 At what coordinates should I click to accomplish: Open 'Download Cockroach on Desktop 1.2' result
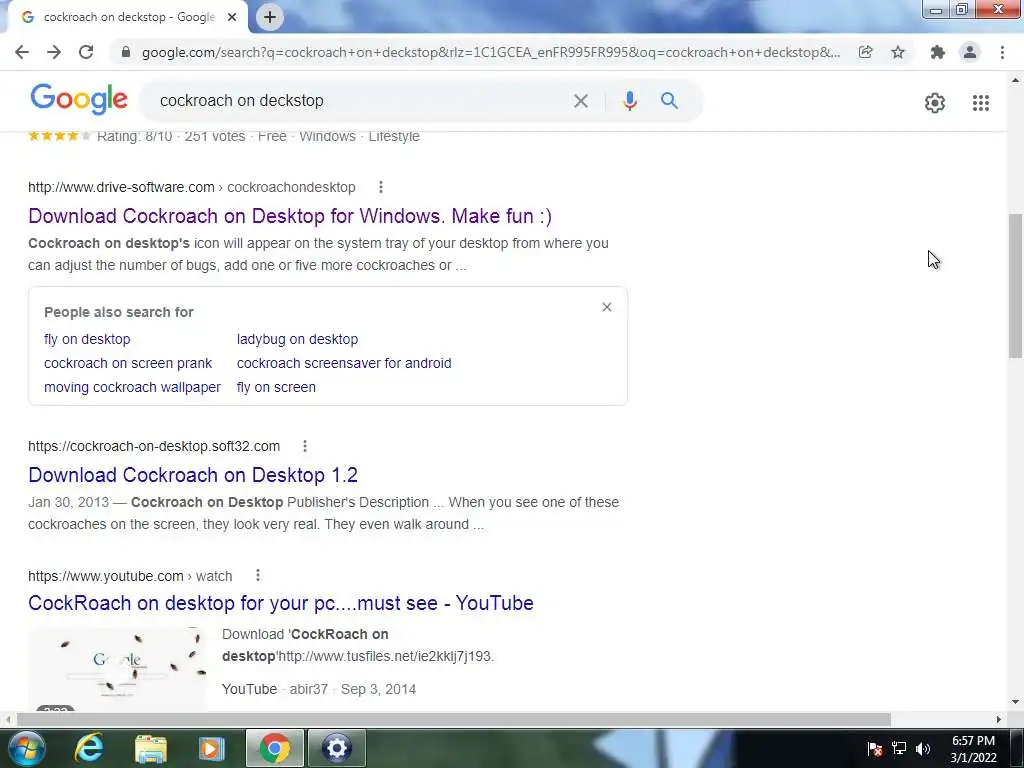[x=193, y=475]
